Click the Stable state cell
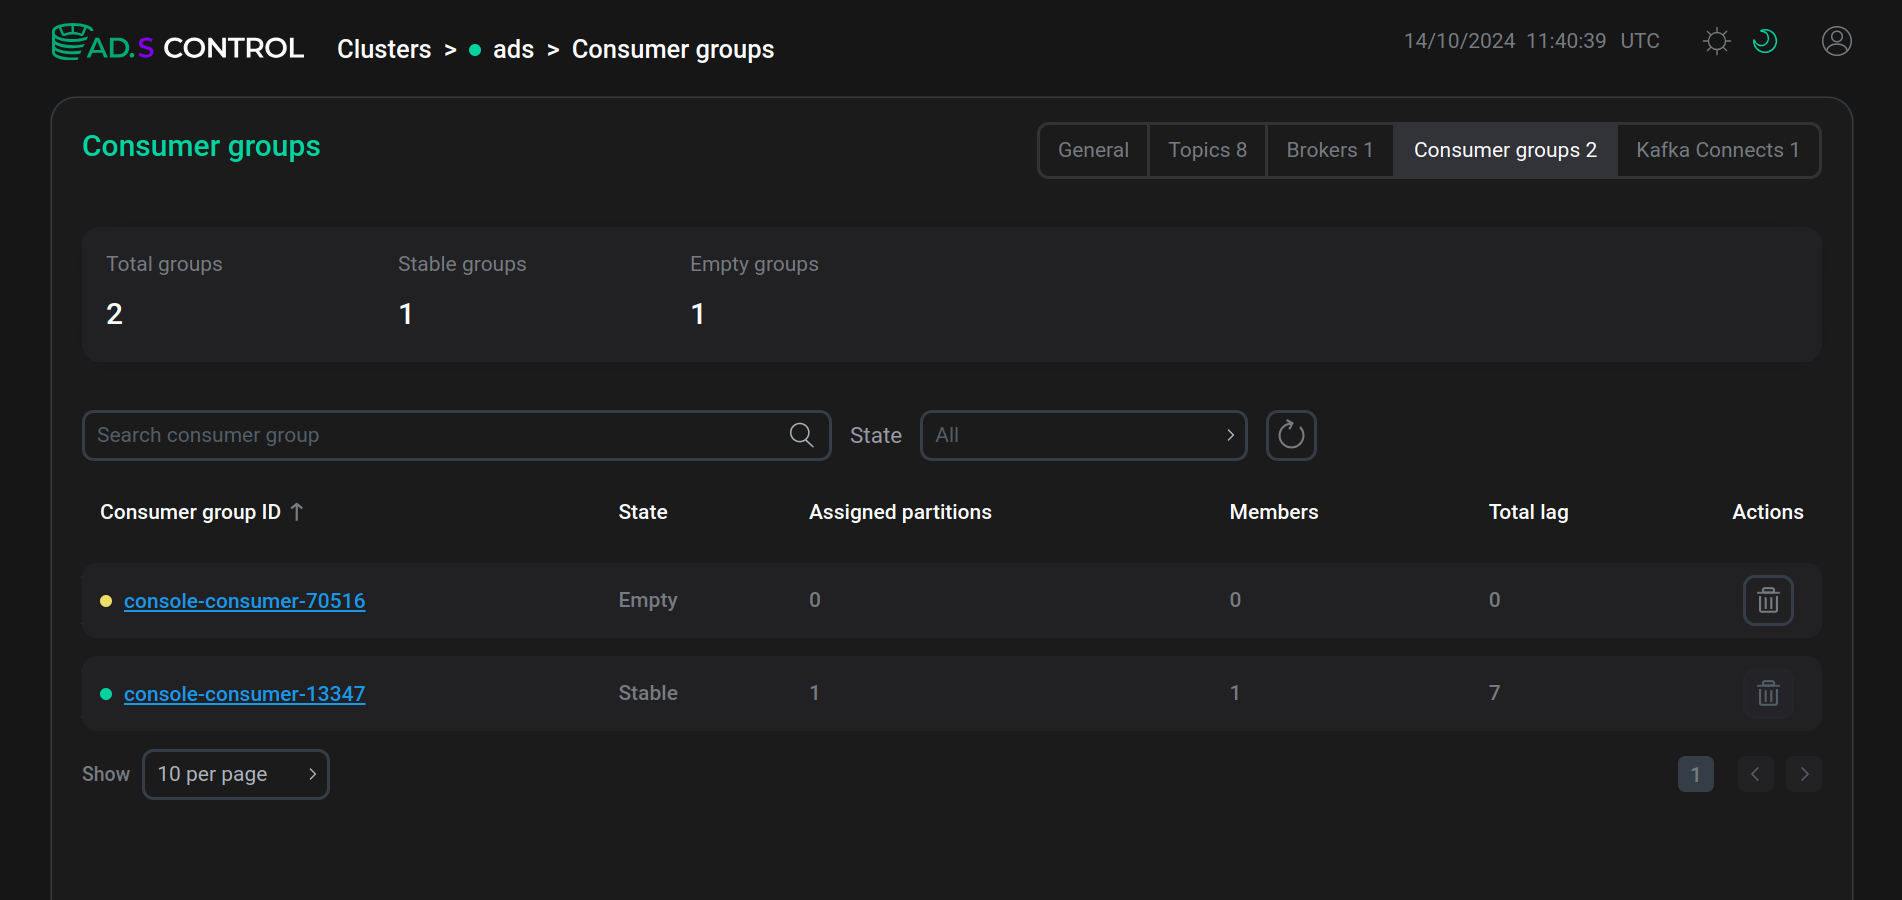 (648, 693)
